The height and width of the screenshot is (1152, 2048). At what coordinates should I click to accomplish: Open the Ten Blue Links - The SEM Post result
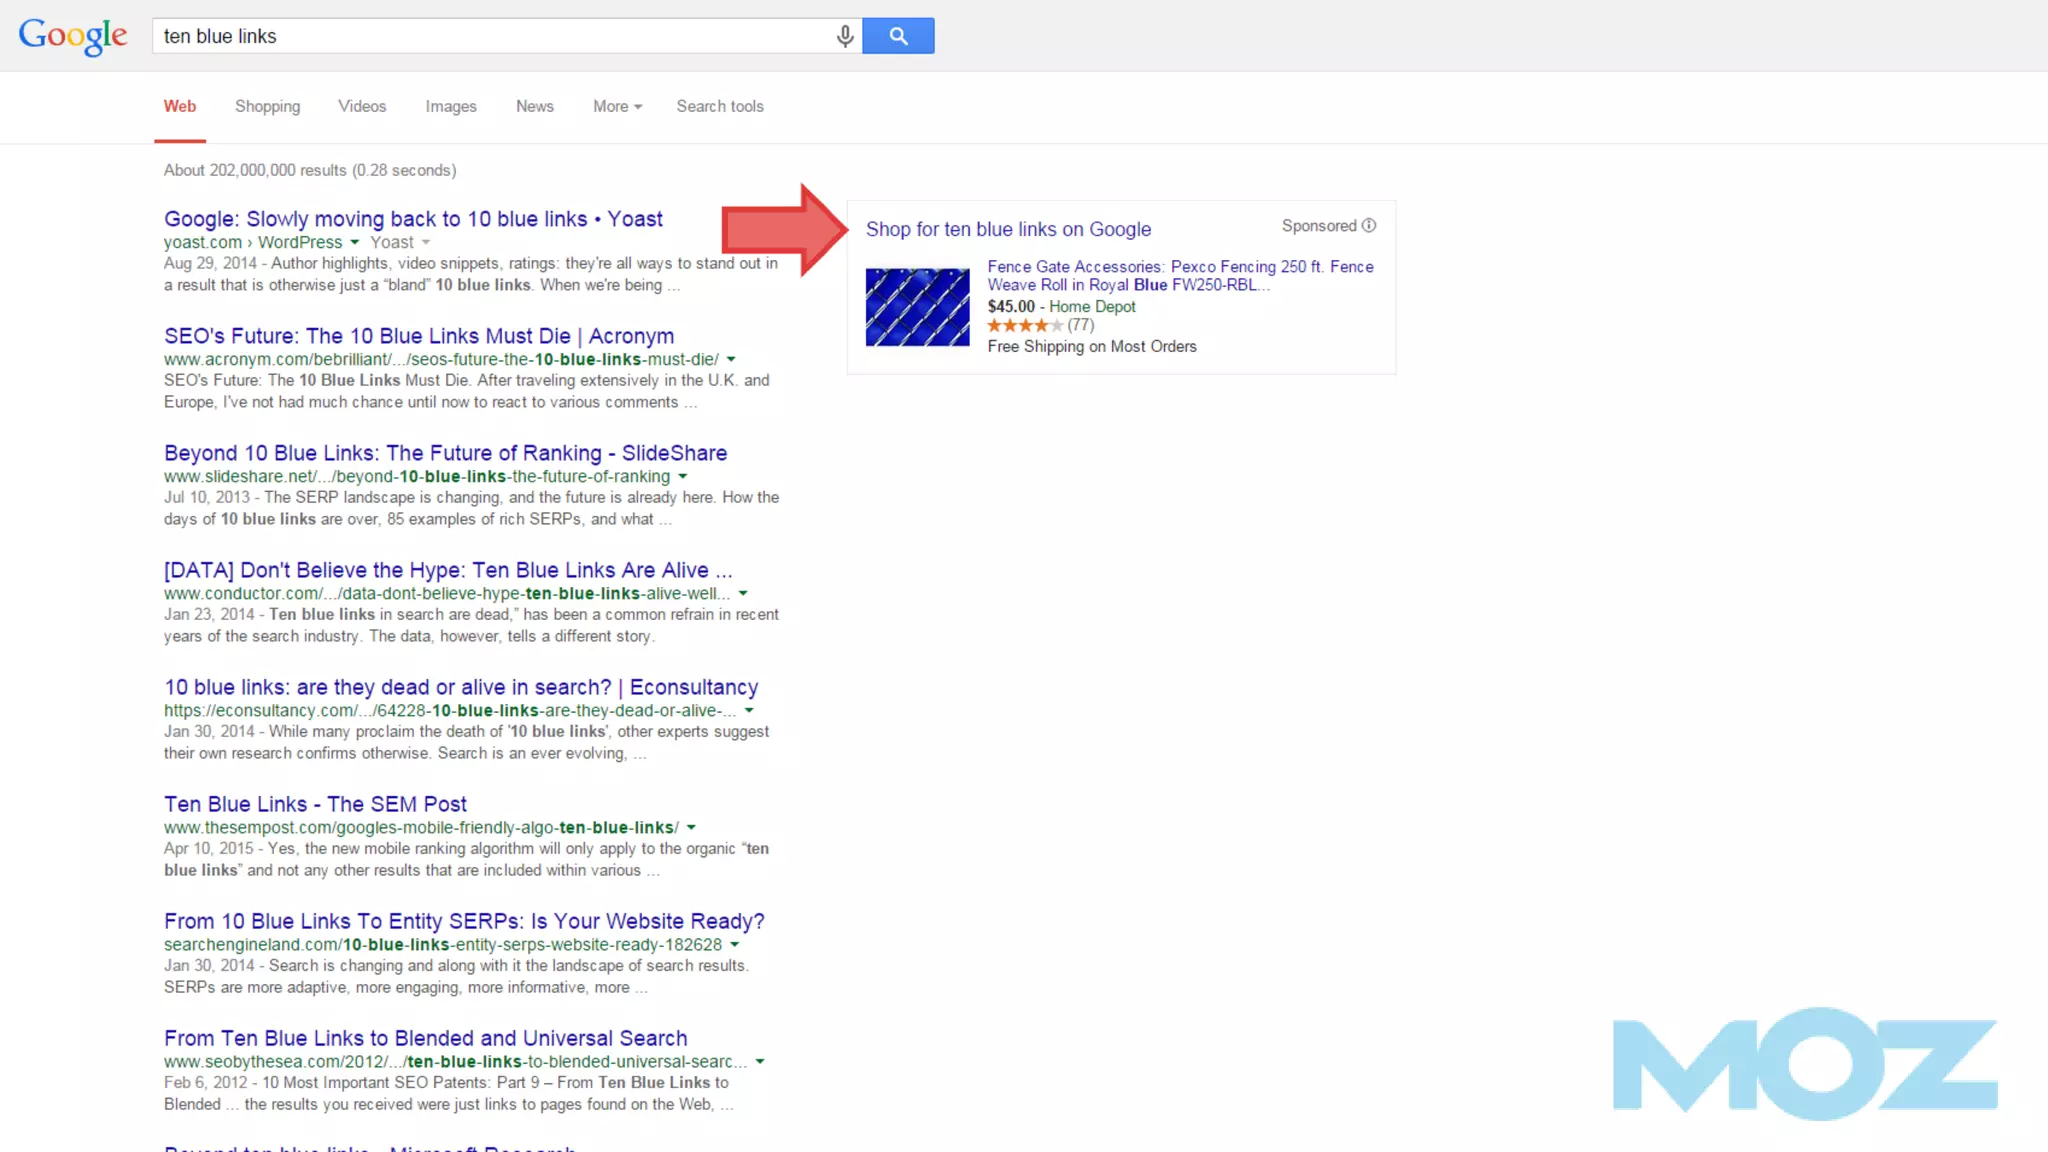(x=315, y=804)
